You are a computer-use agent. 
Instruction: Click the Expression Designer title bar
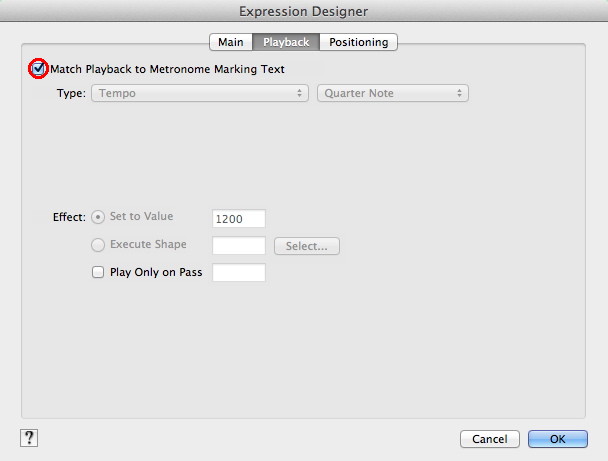click(x=304, y=11)
